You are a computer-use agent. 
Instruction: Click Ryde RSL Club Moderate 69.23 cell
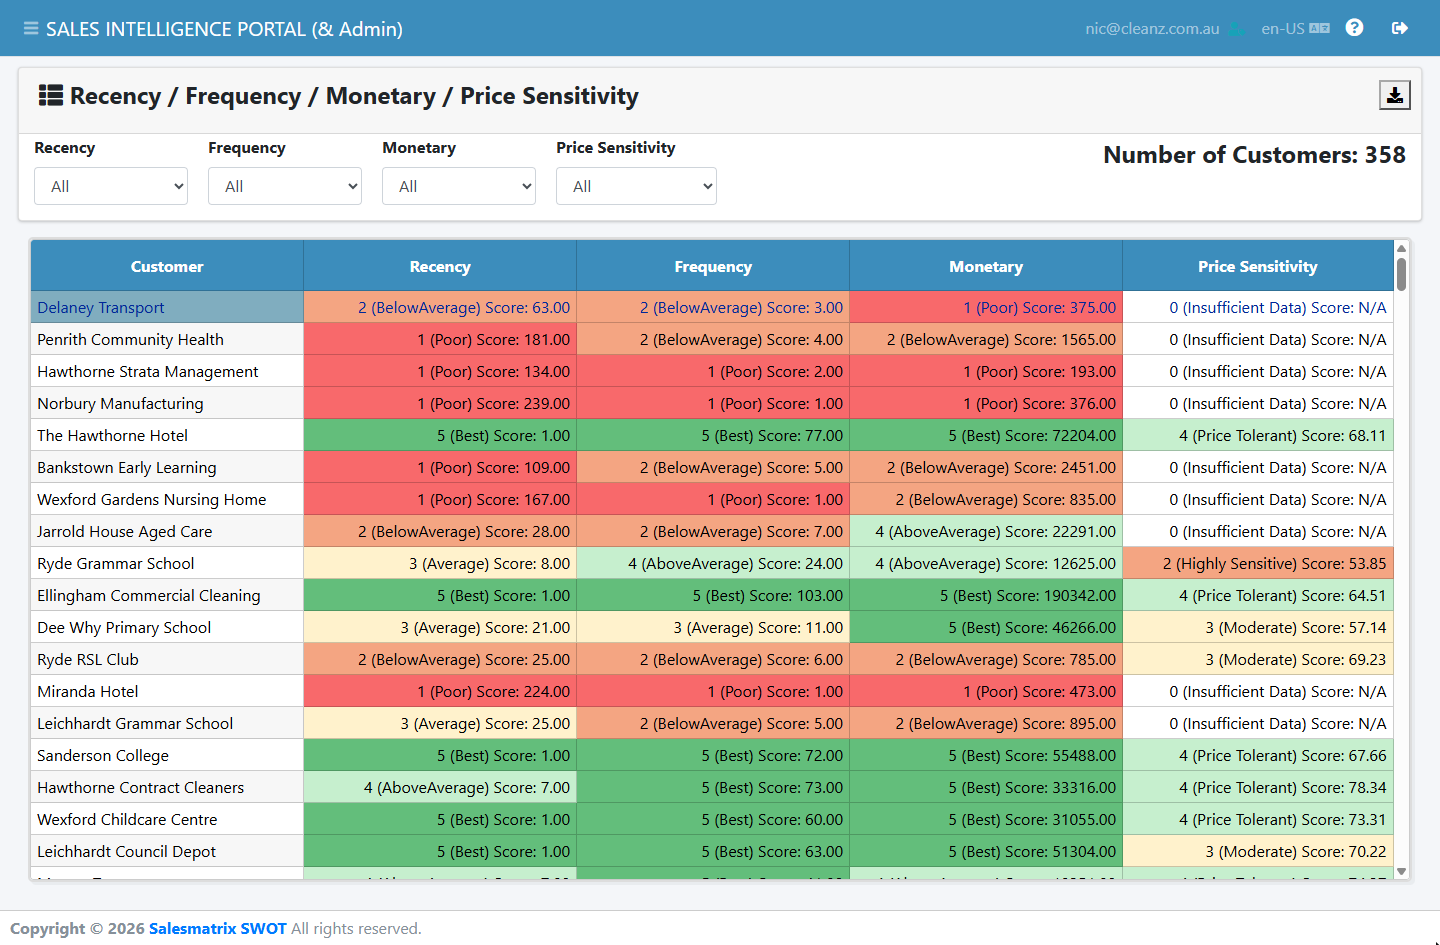(x=1258, y=659)
